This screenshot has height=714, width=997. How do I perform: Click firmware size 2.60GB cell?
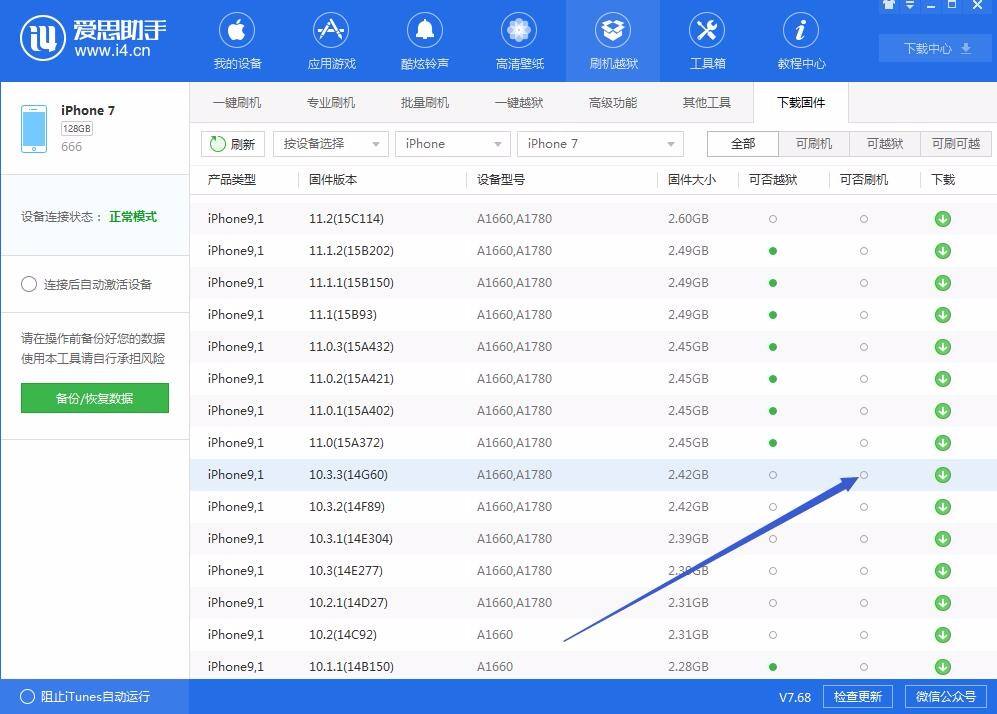pyautogui.click(x=688, y=219)
